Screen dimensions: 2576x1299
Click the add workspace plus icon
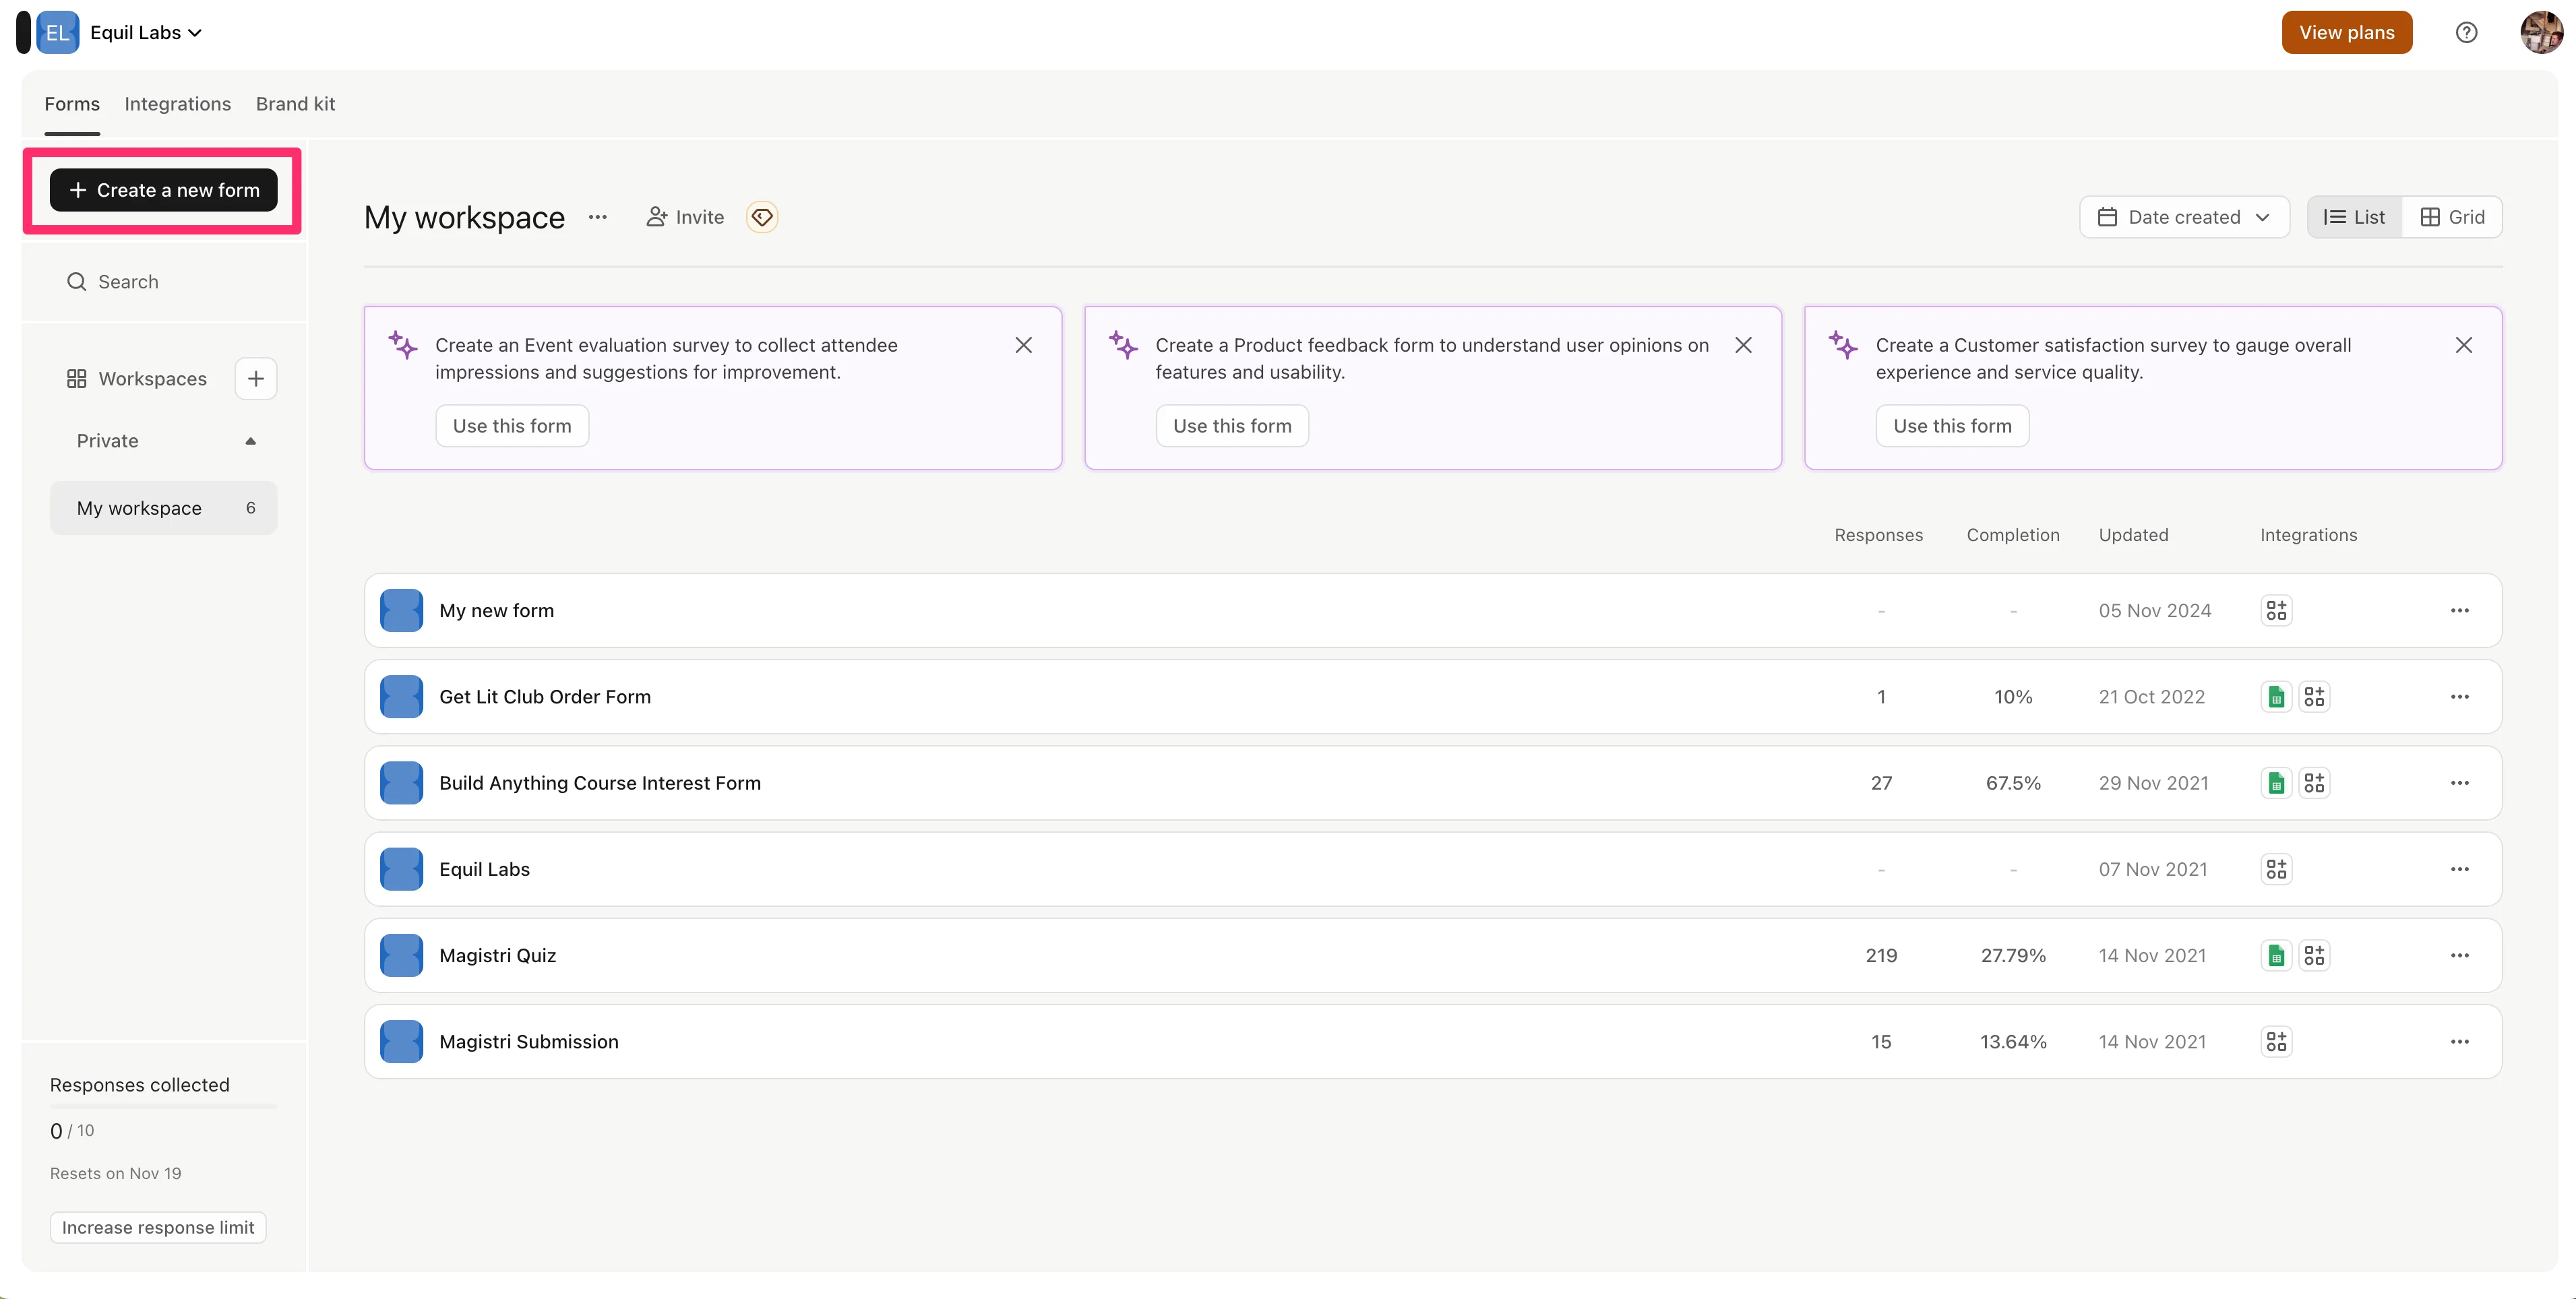pyautogui.click(x=256, y=379)
